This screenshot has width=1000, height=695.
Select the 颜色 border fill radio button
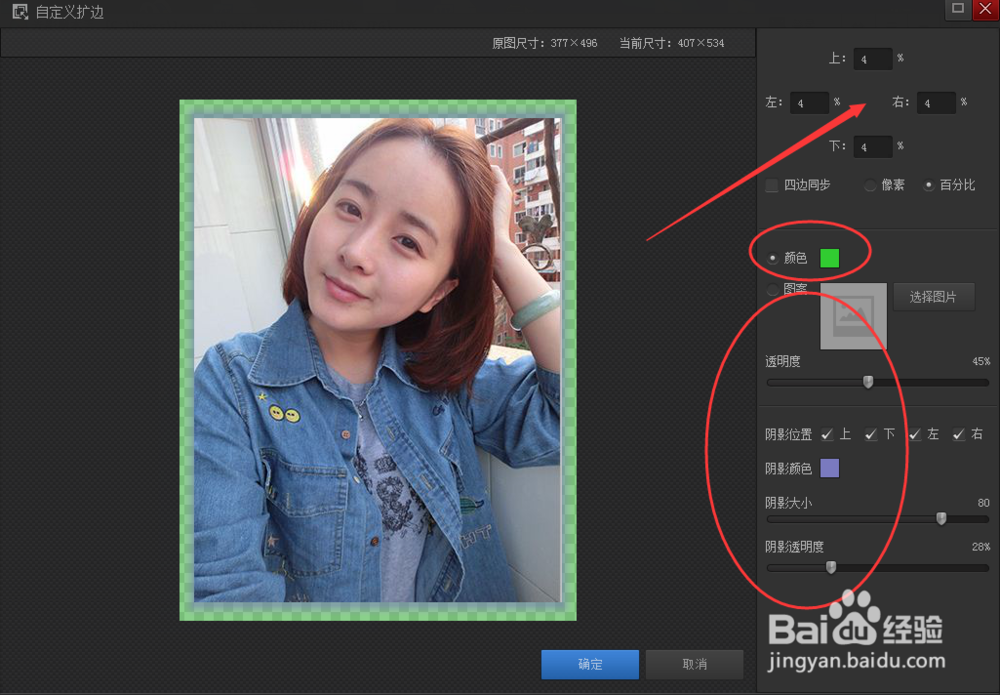(771, 258)
